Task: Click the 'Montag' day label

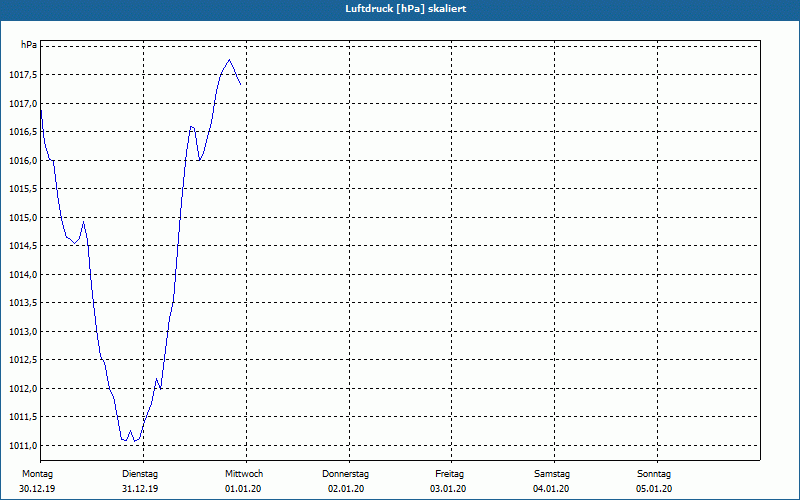Action: click(38, 474)
